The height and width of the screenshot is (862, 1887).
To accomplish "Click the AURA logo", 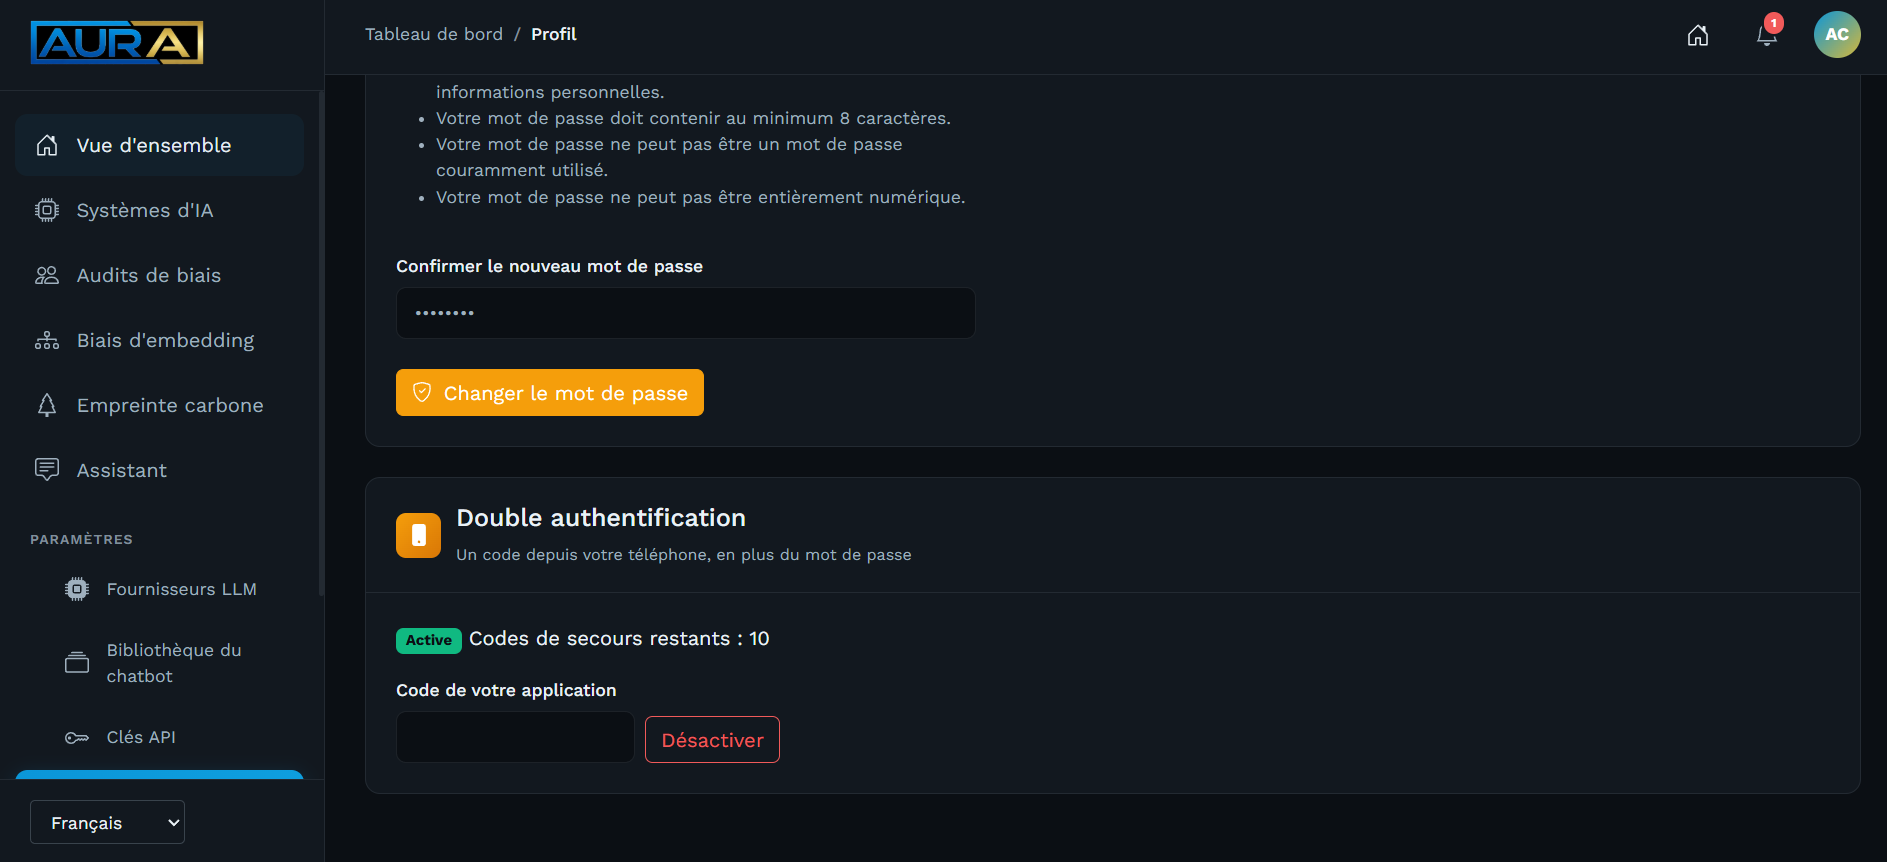I will 117,42.
